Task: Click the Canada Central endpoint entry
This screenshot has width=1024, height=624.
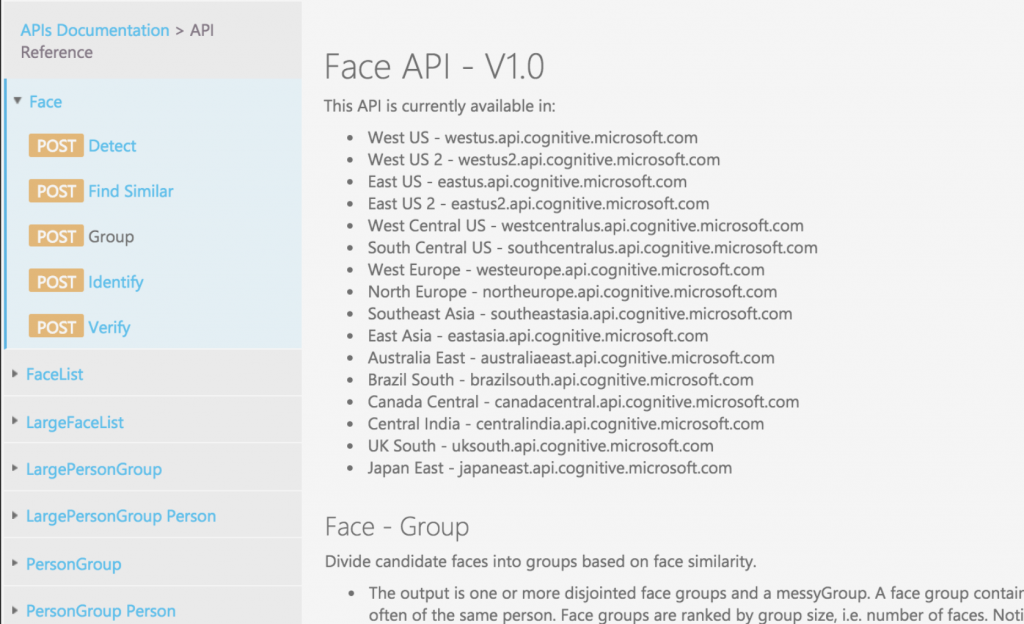Action: click(x=583, y=402)
